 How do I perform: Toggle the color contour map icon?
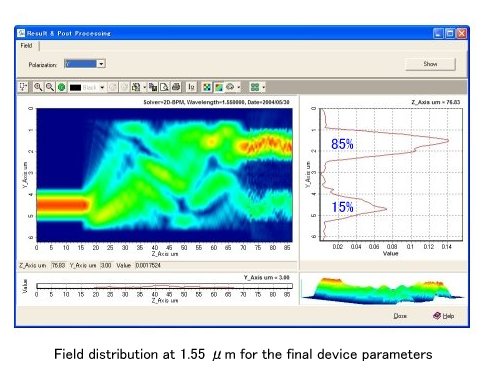point(219,87)
